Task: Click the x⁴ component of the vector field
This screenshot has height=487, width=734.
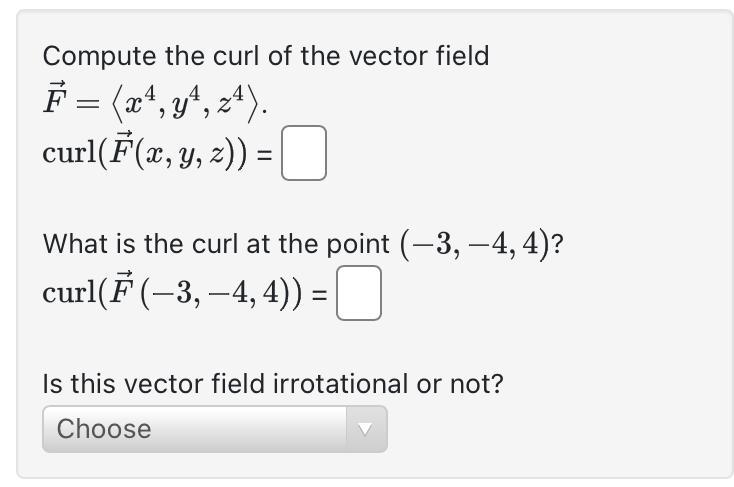Action: [x=140, y=102]
